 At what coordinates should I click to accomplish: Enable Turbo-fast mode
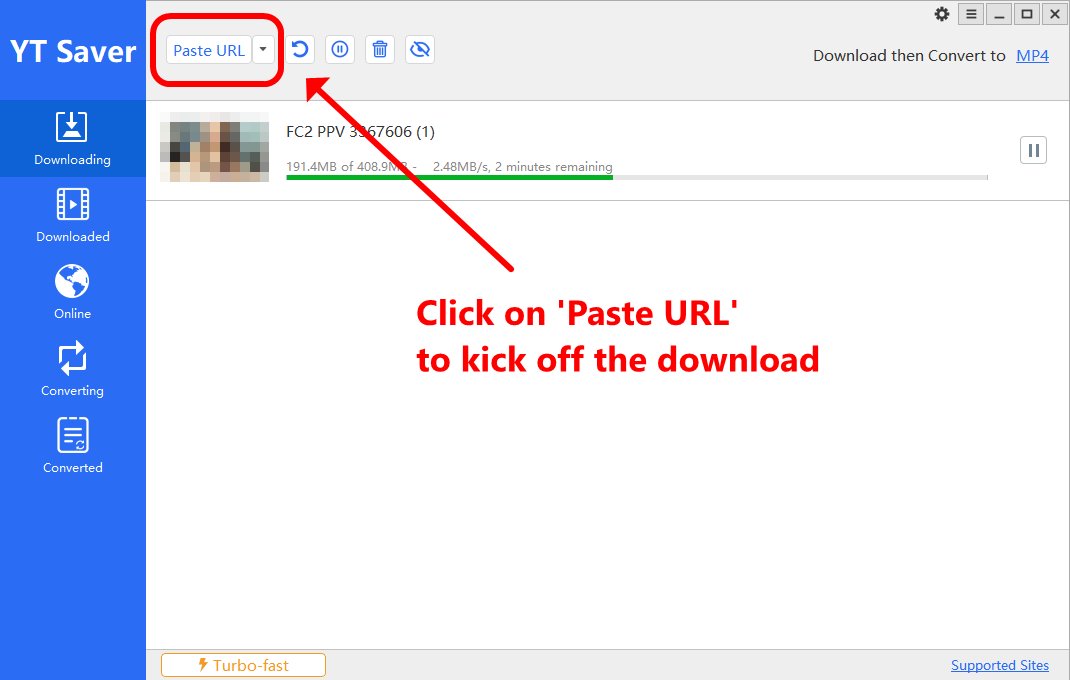click(244, 665)
